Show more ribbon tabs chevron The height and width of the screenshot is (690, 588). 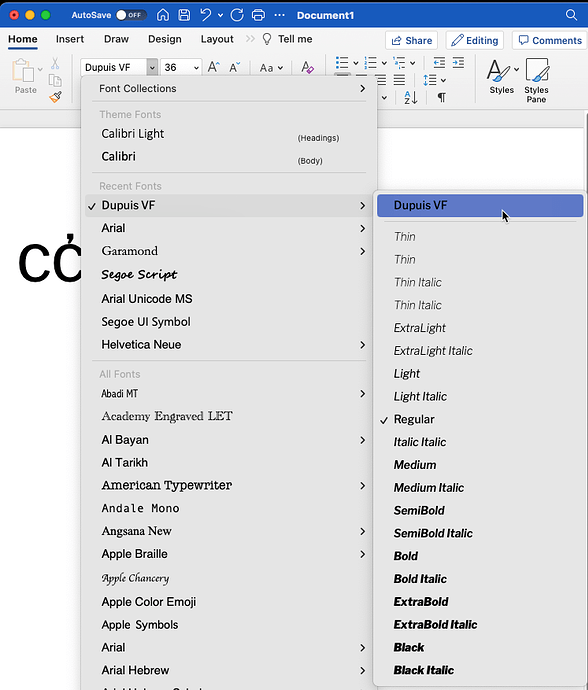(x=250, y=39)
